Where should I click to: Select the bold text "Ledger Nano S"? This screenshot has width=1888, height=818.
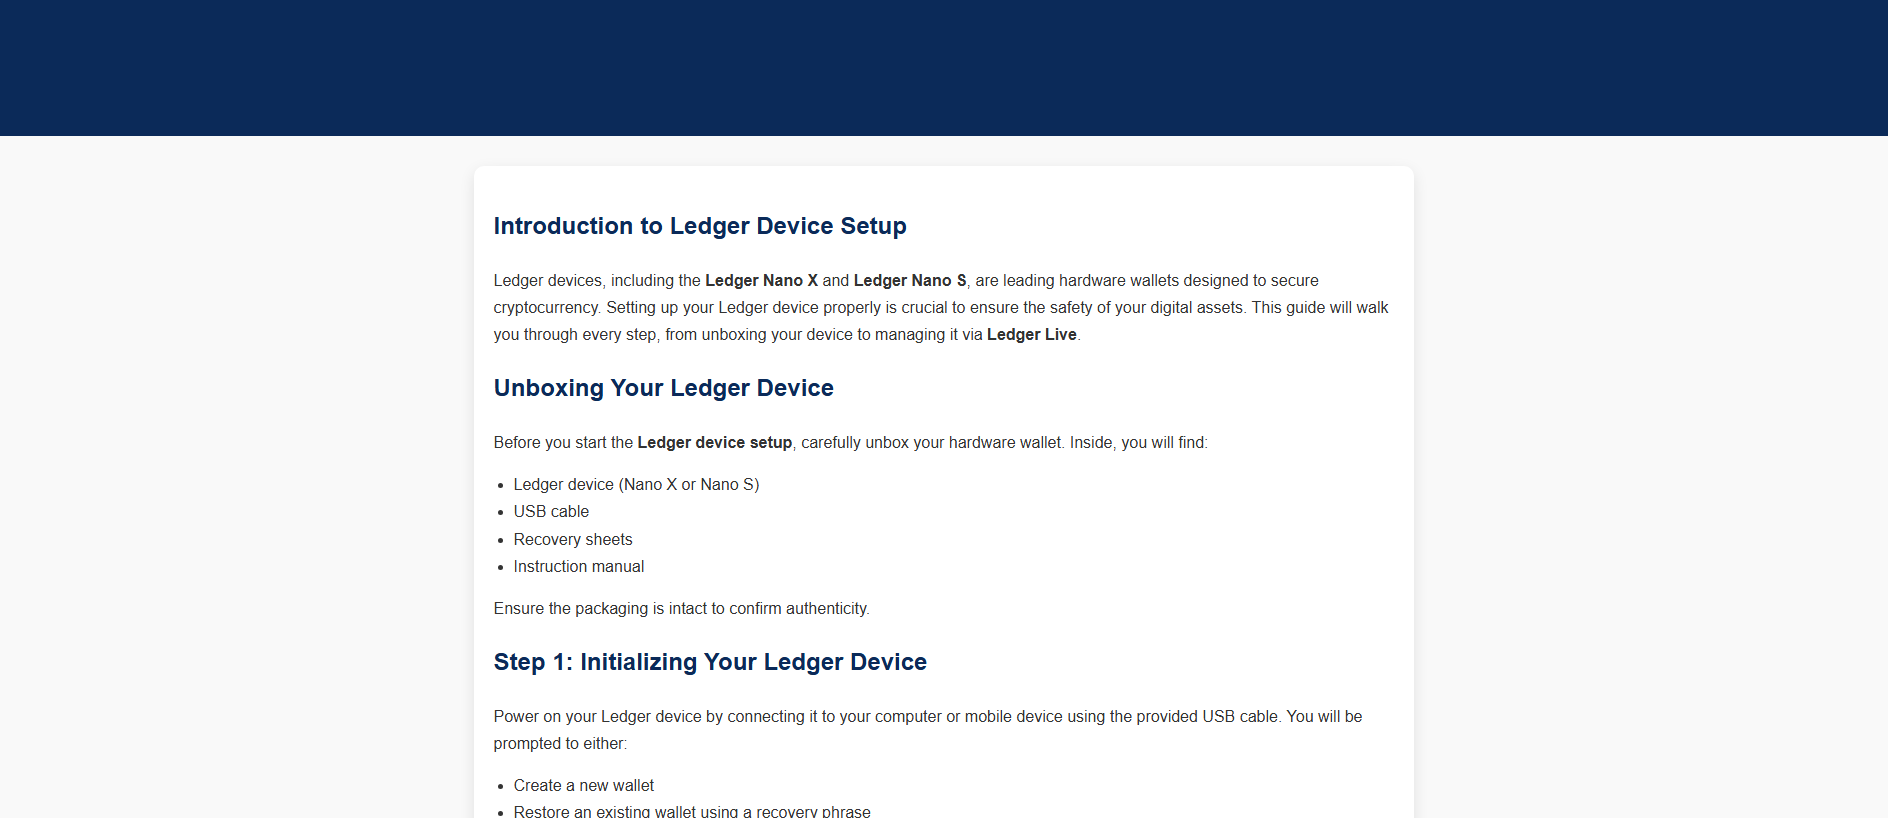tap(910, 281)
